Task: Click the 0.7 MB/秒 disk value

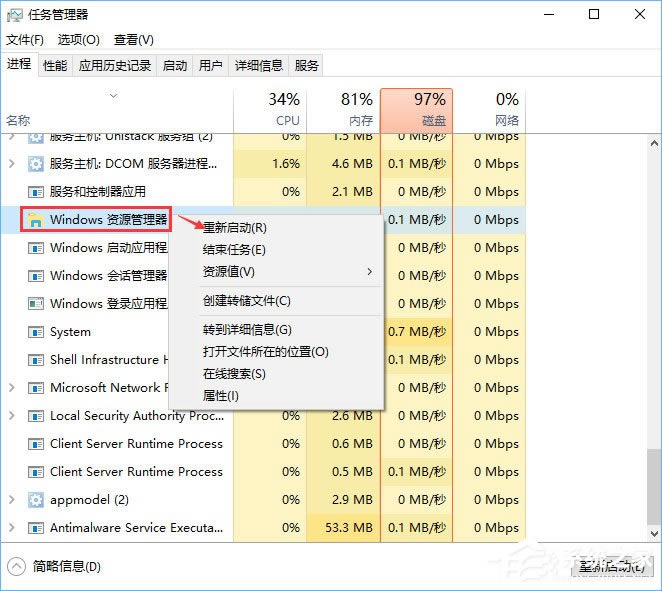Action: pyautogui.click(x=417, y=332)
